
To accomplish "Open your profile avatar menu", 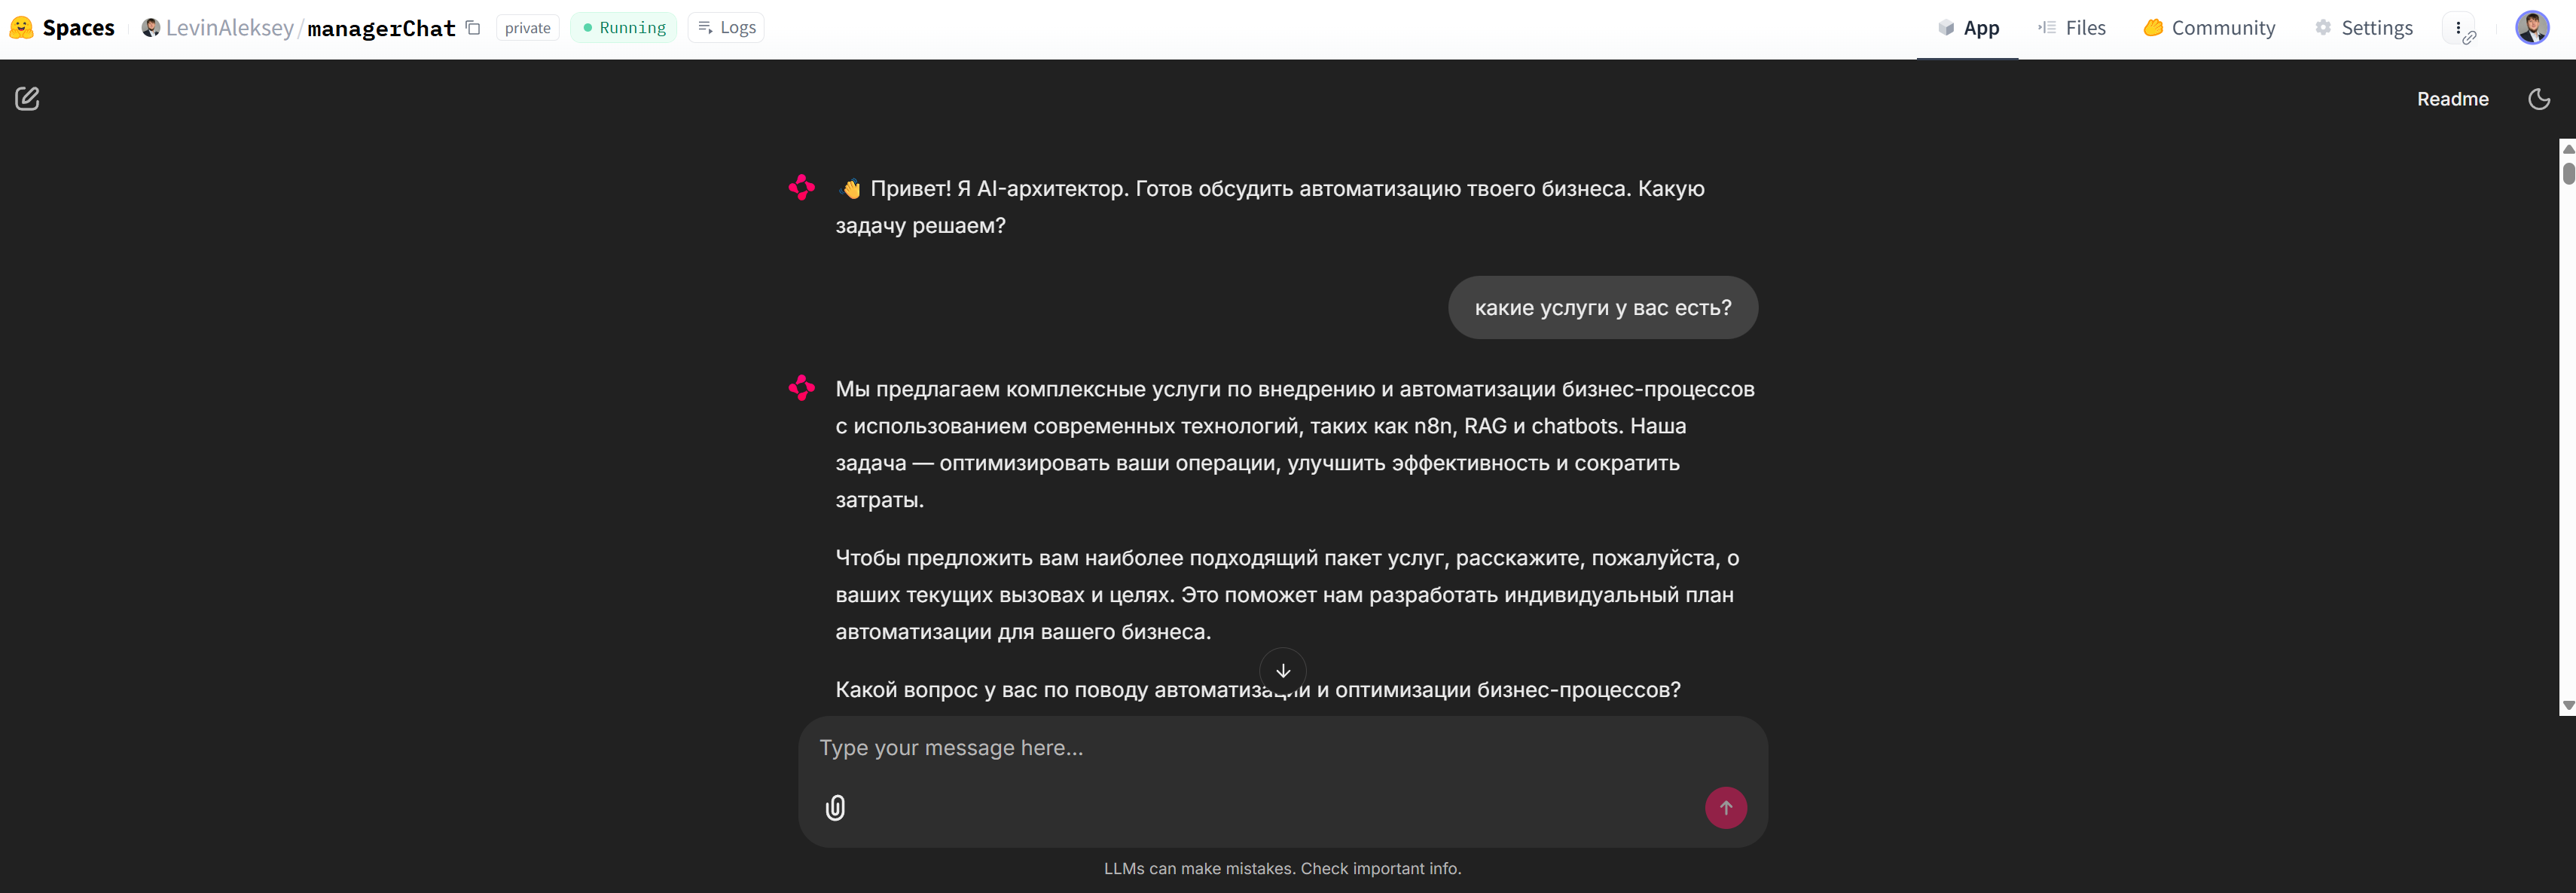I will pos(2533,27).
